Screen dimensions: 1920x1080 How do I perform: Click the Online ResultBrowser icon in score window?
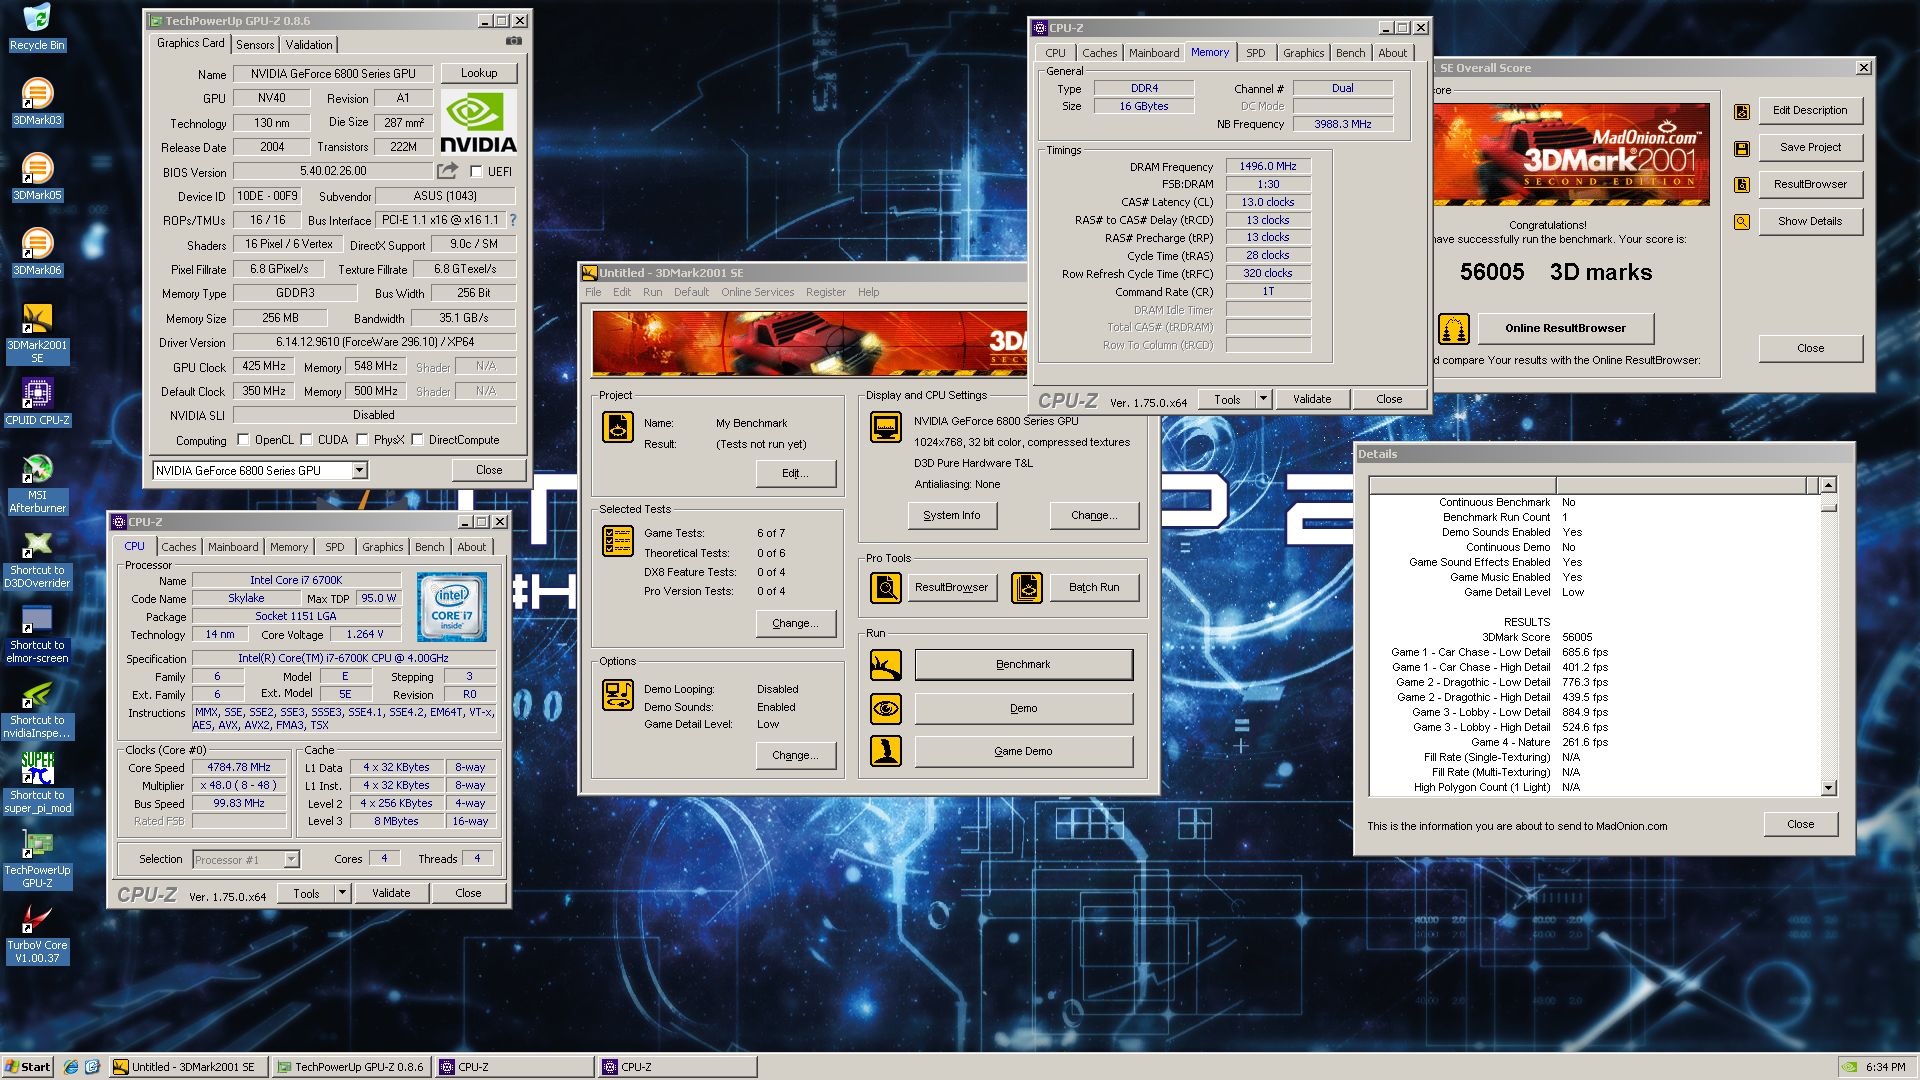(1453, 328)
